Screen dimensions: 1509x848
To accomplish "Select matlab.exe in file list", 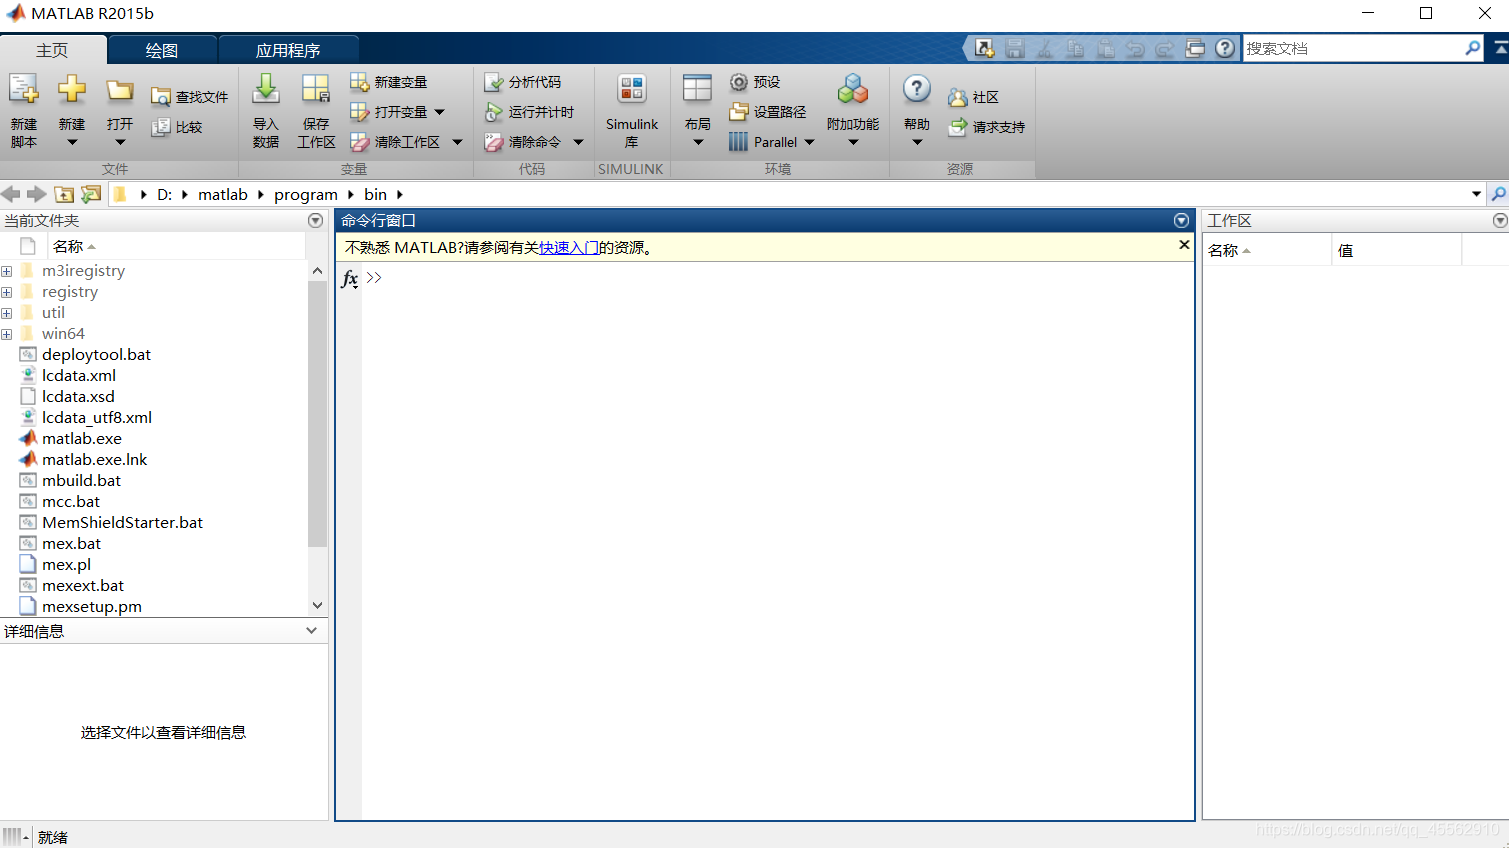I will point(82,438).
